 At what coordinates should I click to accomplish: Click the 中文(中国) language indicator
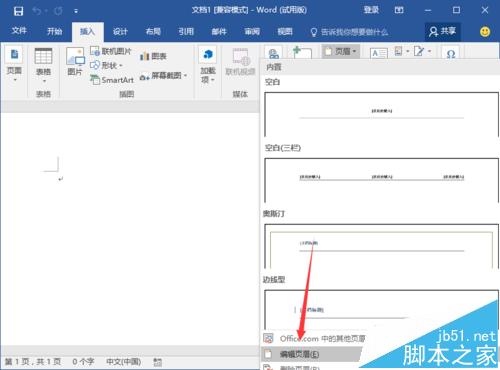(123, 362)
